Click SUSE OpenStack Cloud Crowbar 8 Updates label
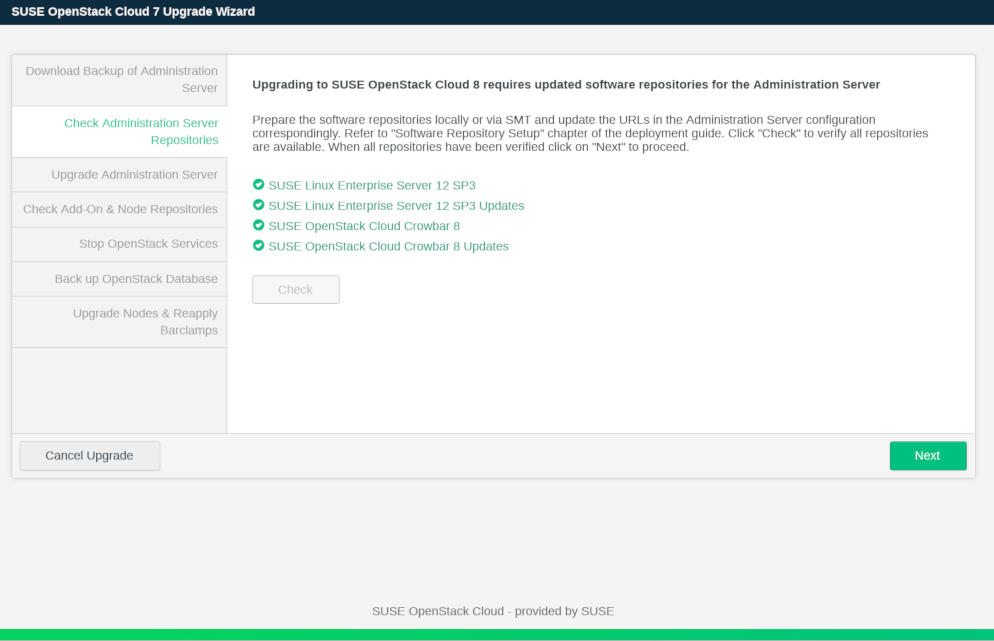Viewport: 994px width, 641px height. coord(388,246)
